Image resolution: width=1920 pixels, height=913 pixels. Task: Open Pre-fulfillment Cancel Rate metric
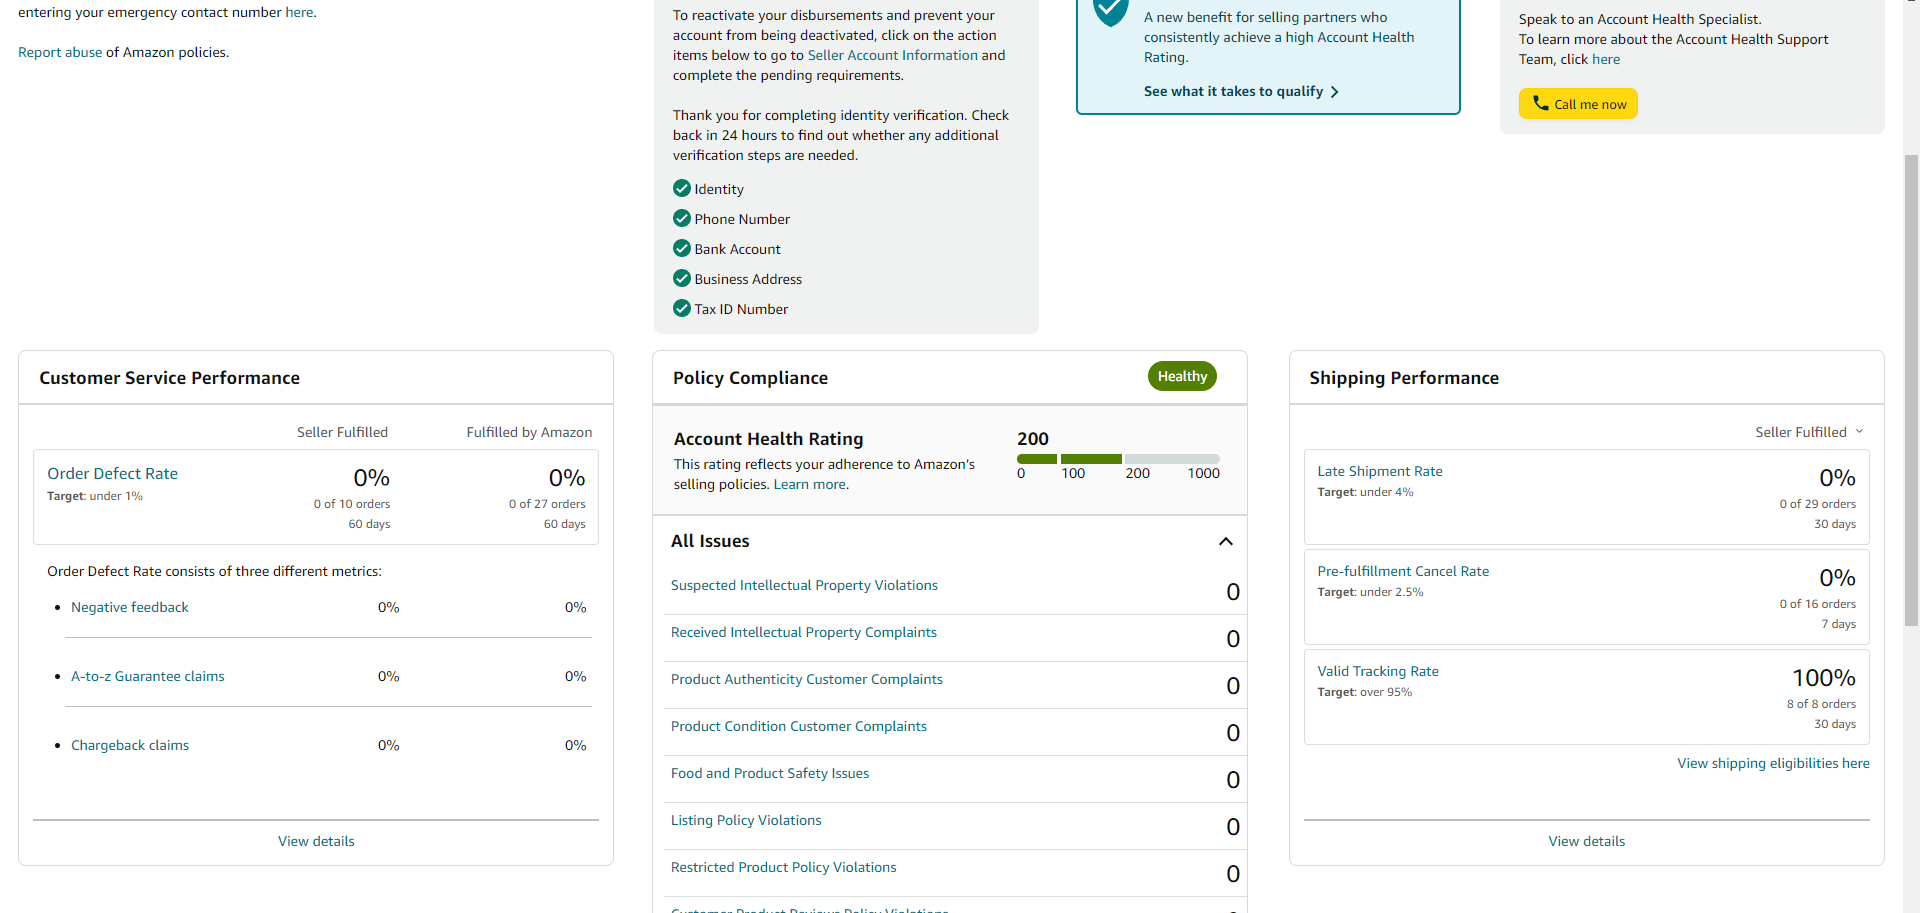pyautogui.click(x=1403, y=571)
